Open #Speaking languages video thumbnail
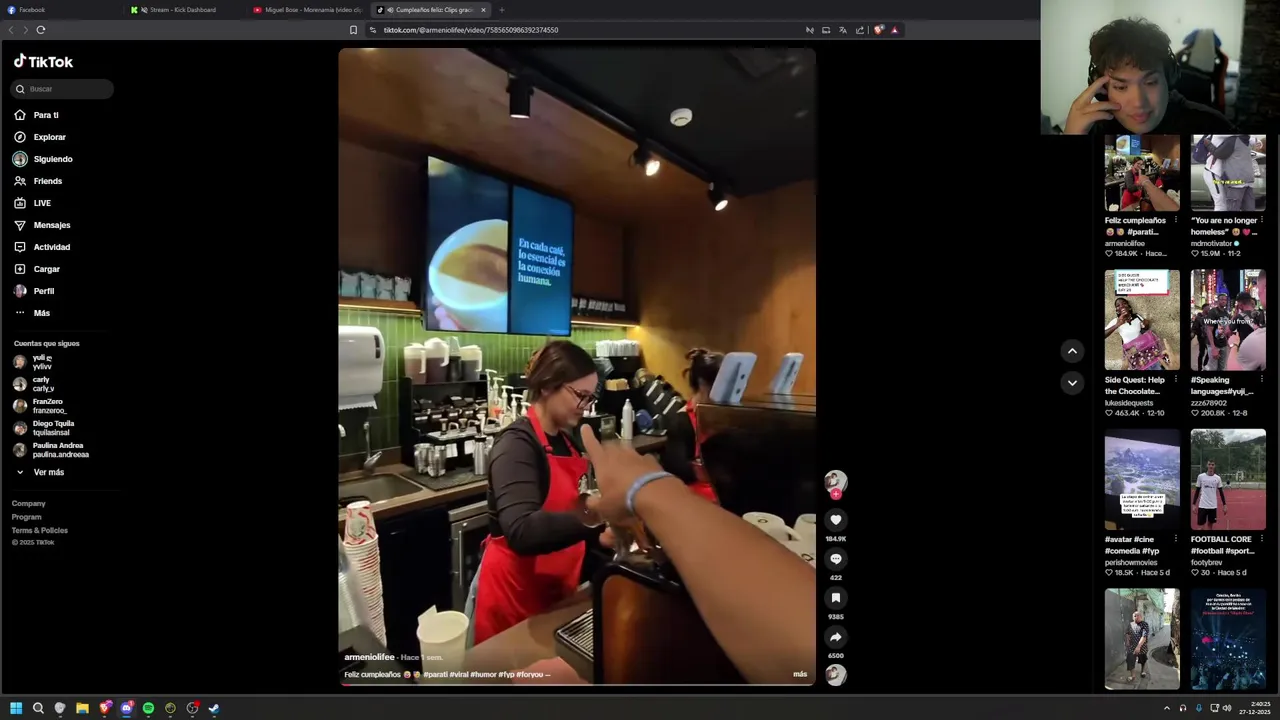The height and width of the screenshot is (720, 1280). pos(1228,320)
